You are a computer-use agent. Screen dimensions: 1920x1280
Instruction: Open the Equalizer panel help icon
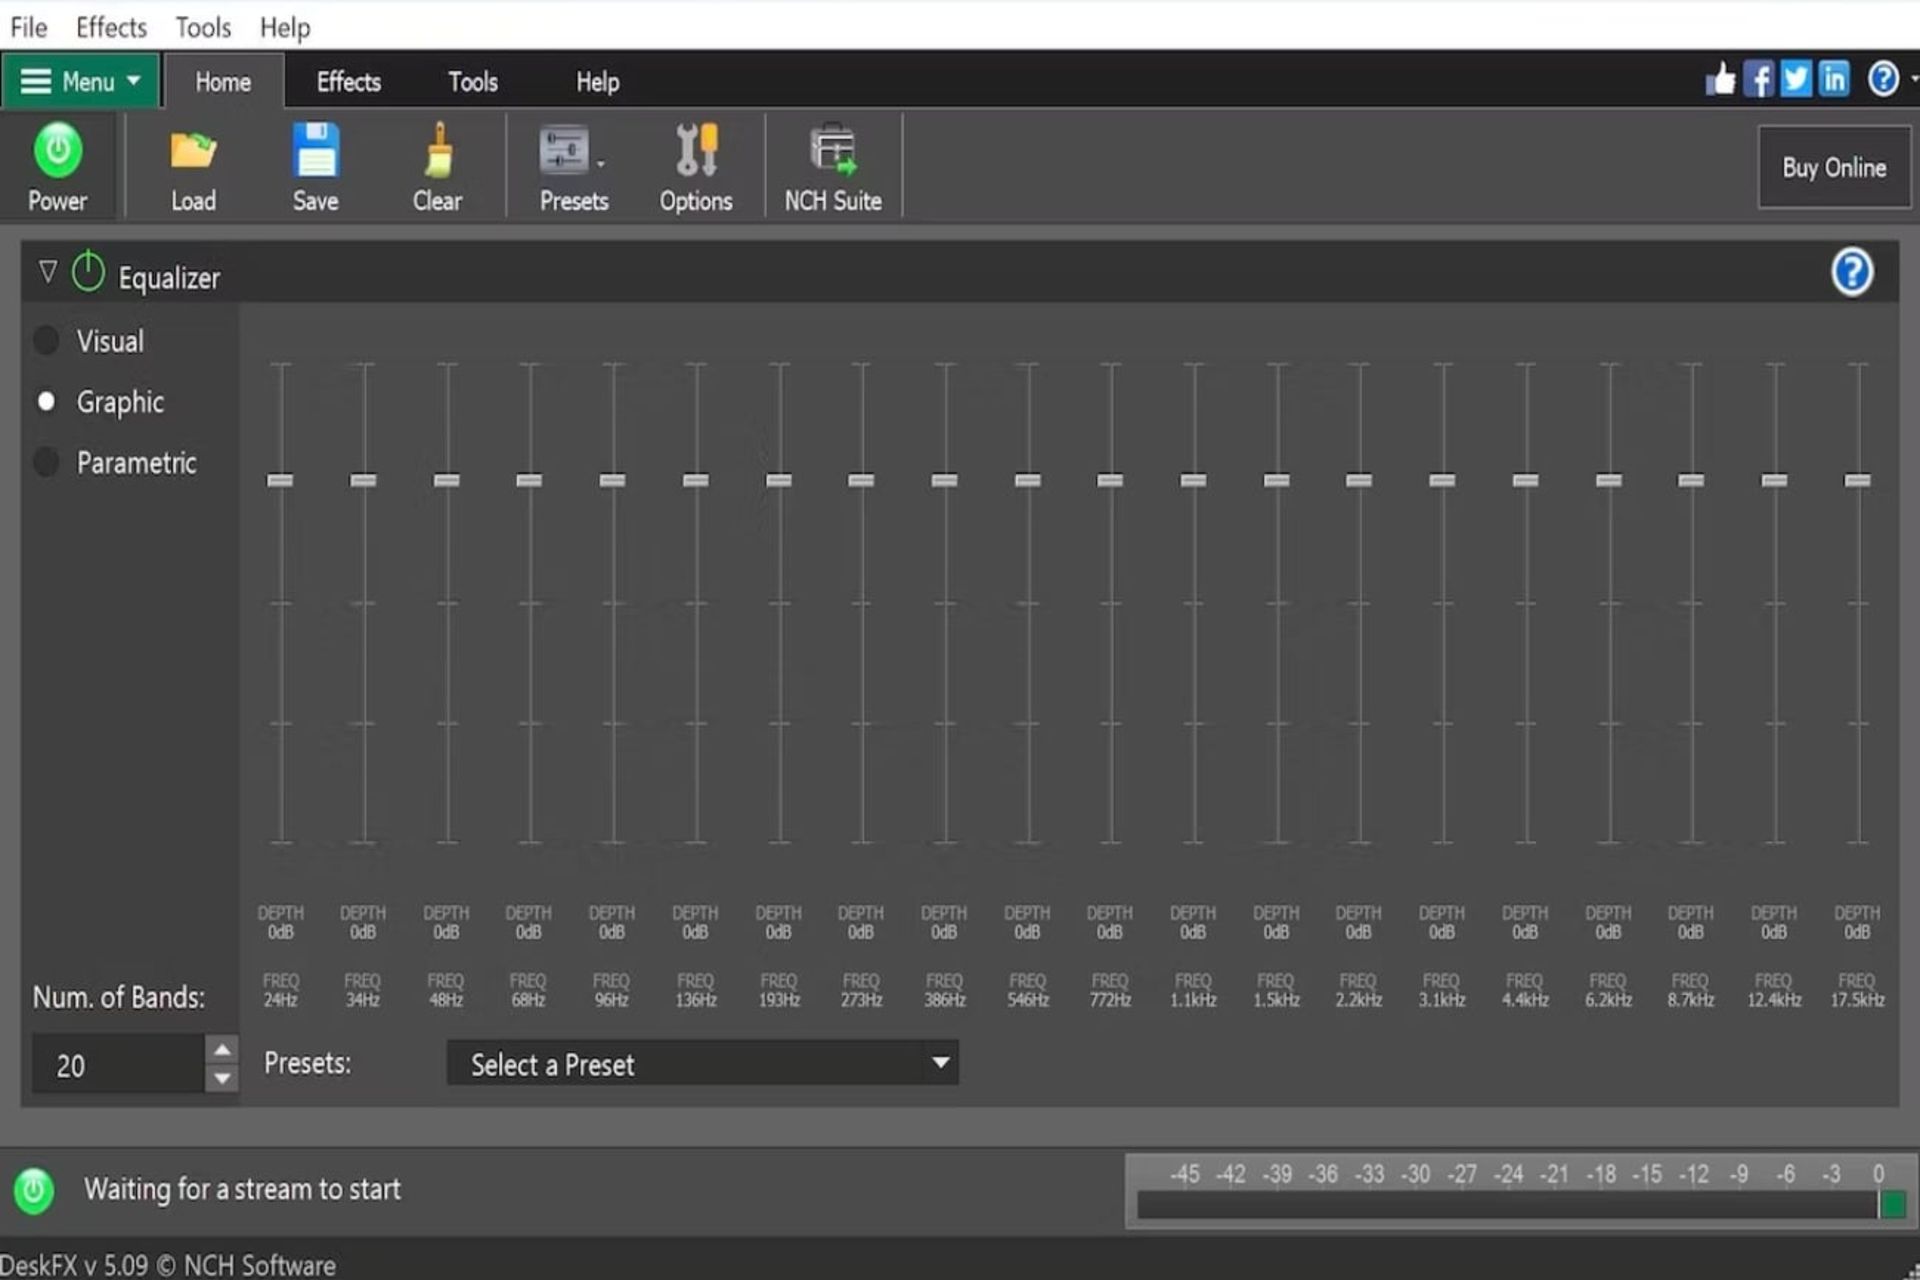click(x=1851, y=272)
